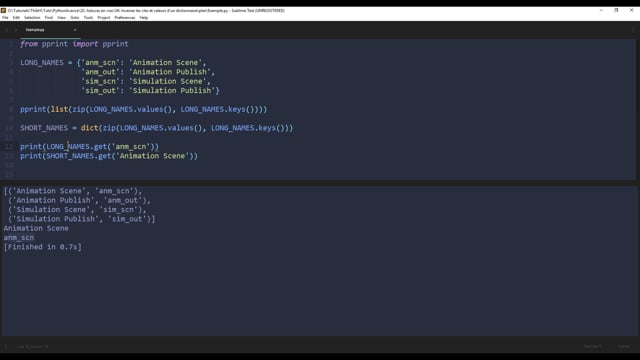The height and width of the screenshot is (360, 640).
Task: Open the Preferences menu
Action: (x=124, y=18)
